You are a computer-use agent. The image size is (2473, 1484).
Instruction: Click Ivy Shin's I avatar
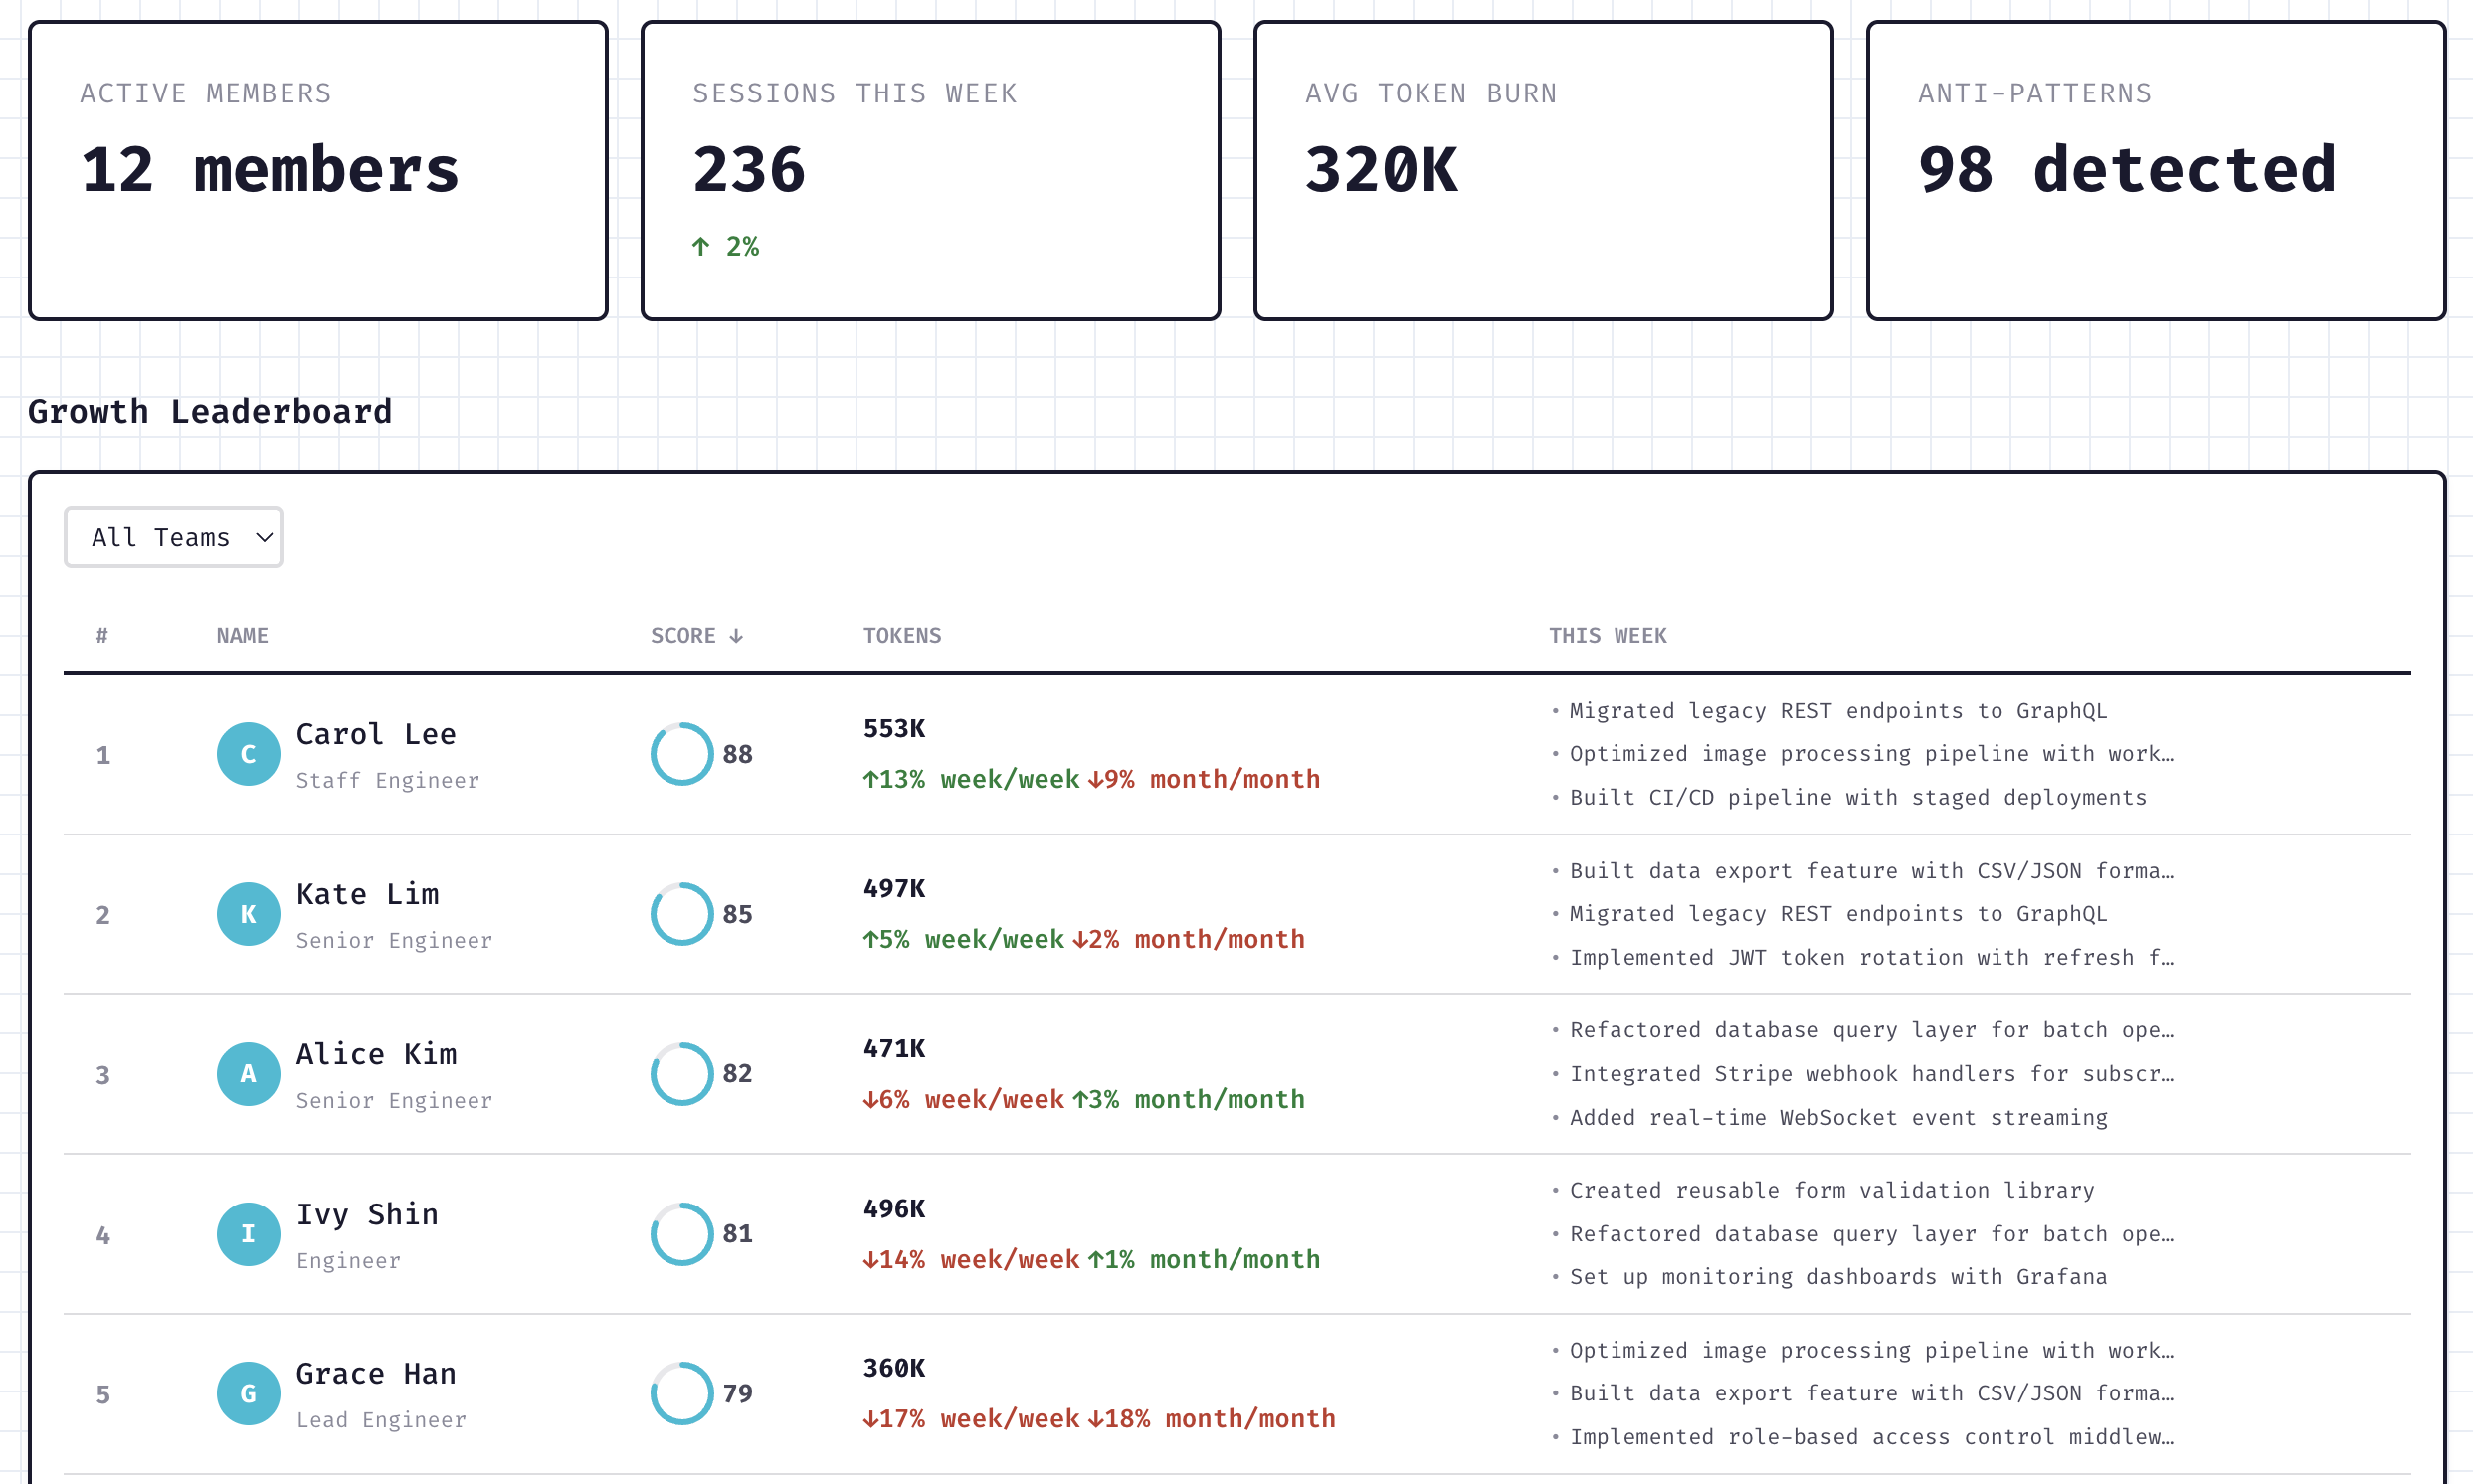pyautogui.click(x=248, y=1234)
